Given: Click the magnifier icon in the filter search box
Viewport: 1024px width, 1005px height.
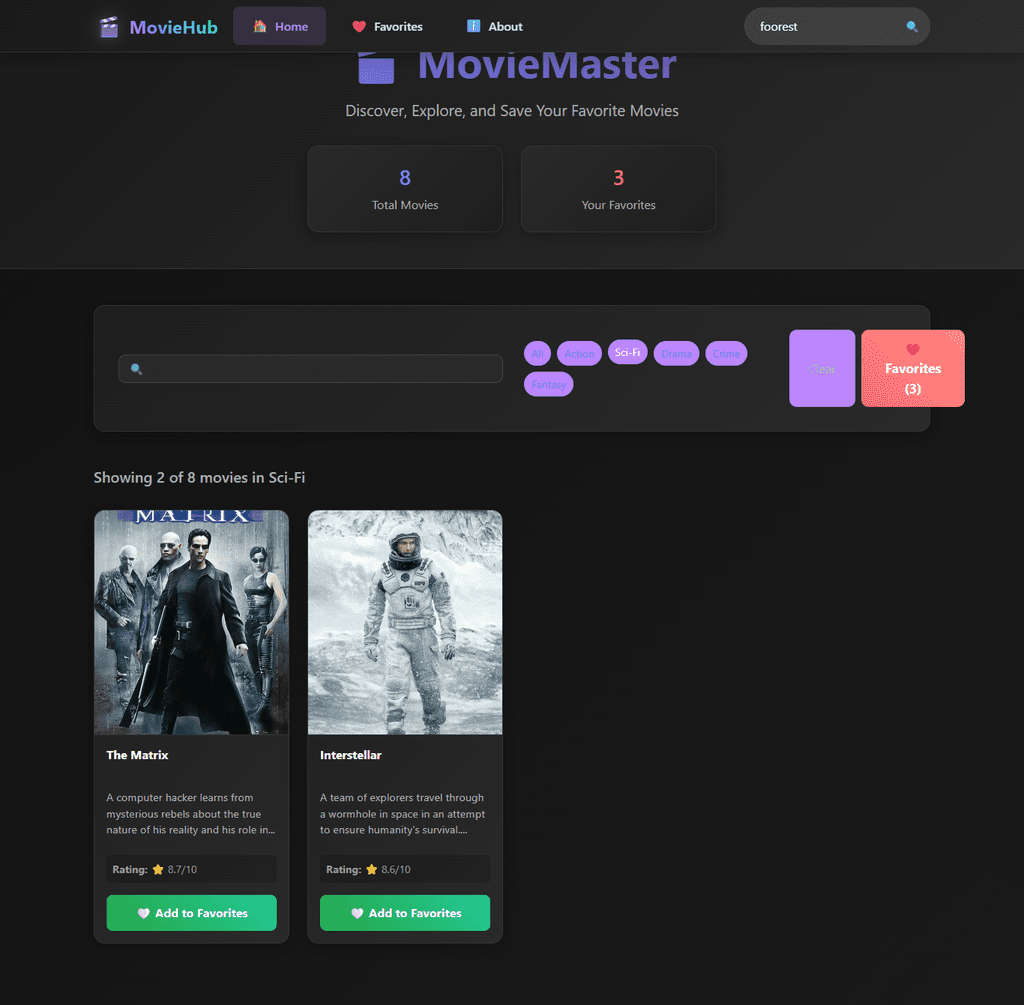Looking at the screenshot, I should (136, 369).
